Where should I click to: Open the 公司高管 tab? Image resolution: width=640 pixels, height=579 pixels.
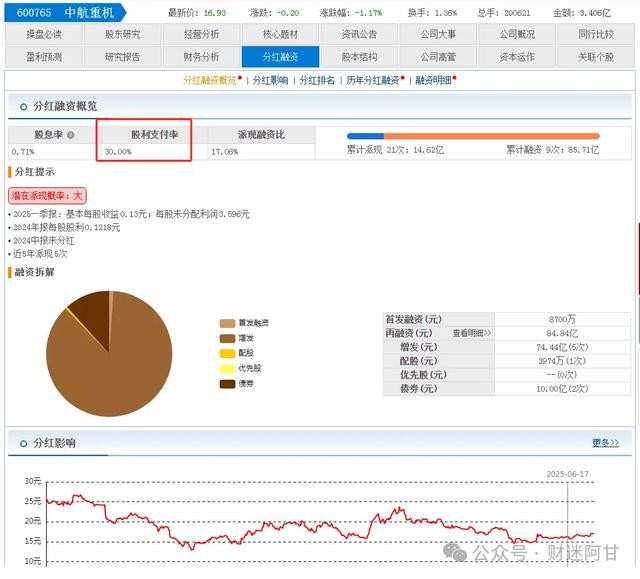438,57
